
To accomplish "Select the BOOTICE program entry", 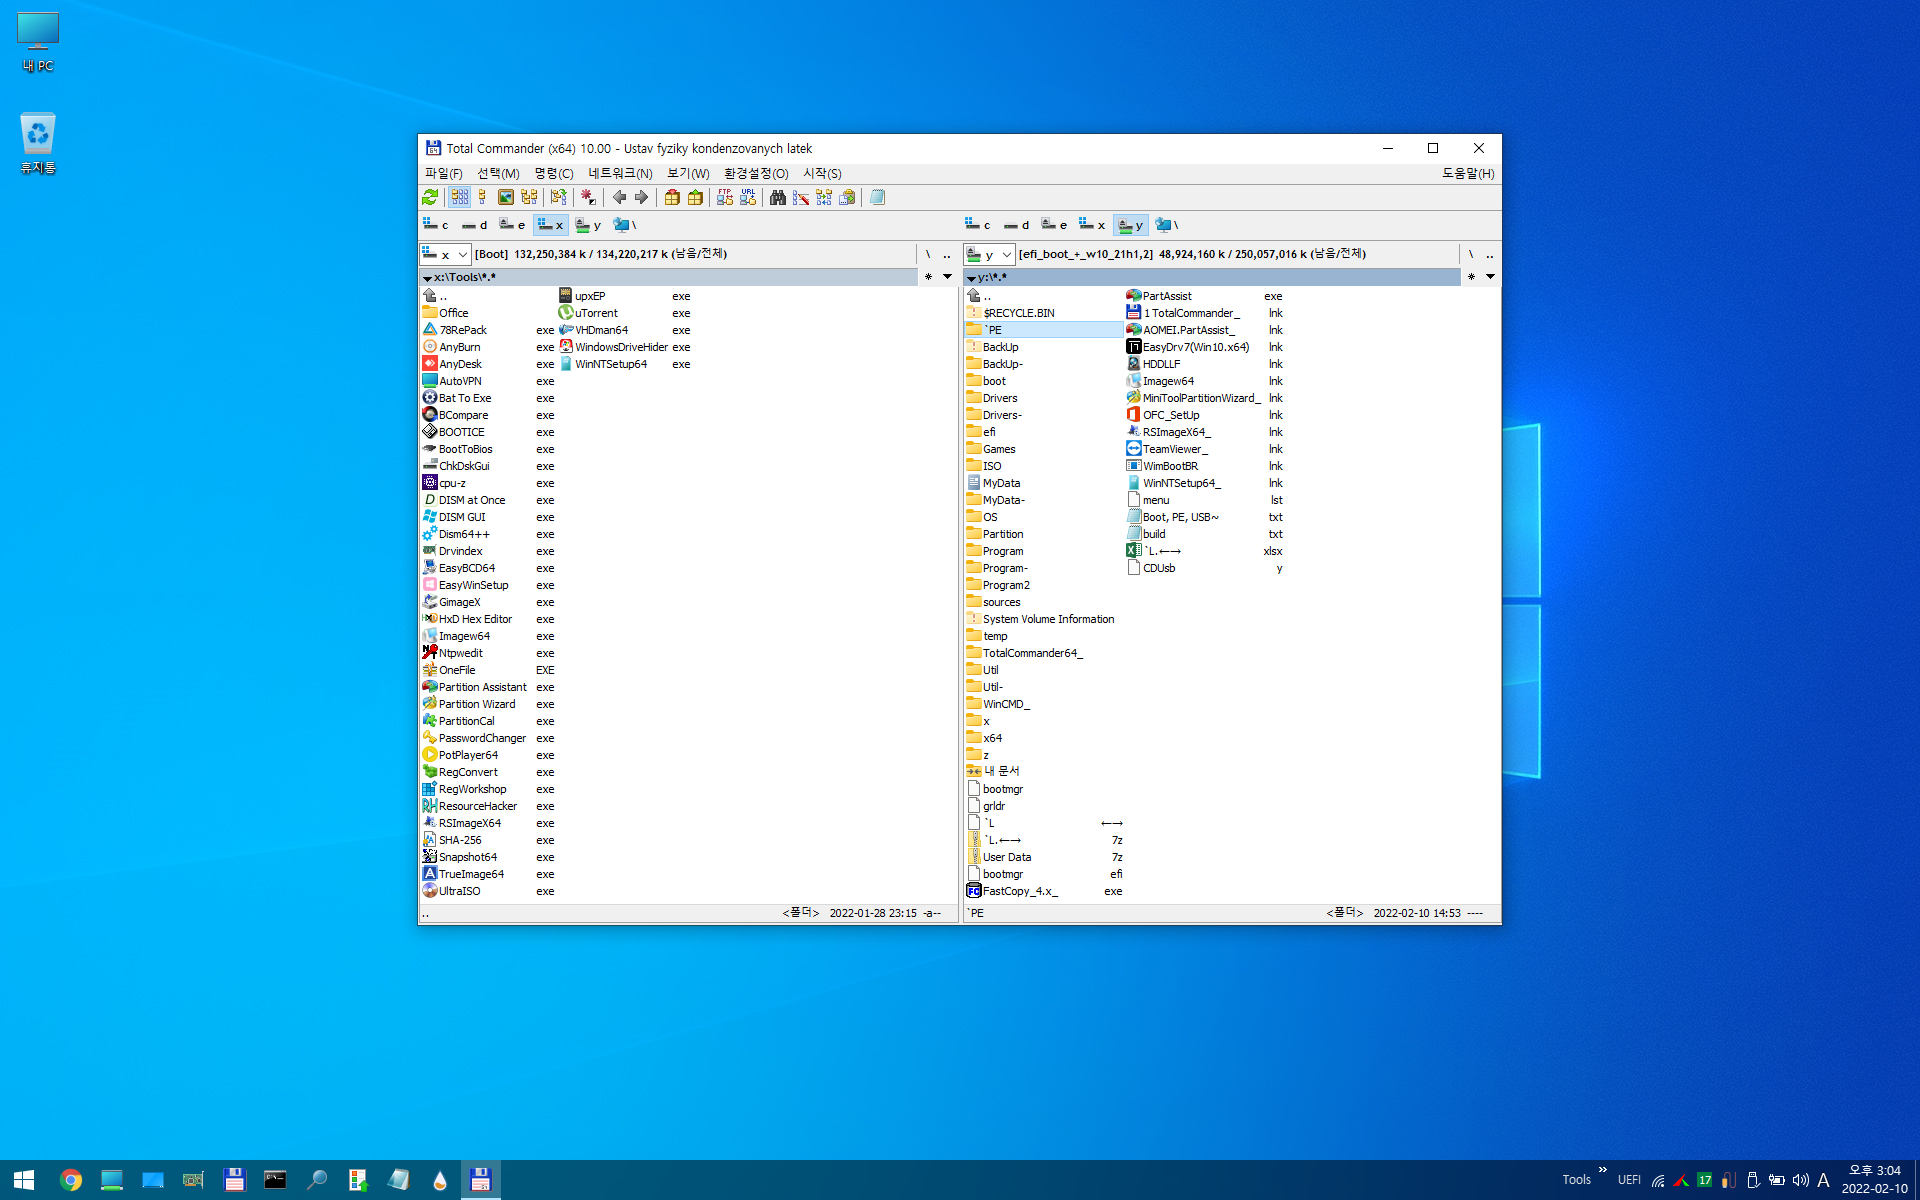I will pyautogui.click(x=488, y=432).
